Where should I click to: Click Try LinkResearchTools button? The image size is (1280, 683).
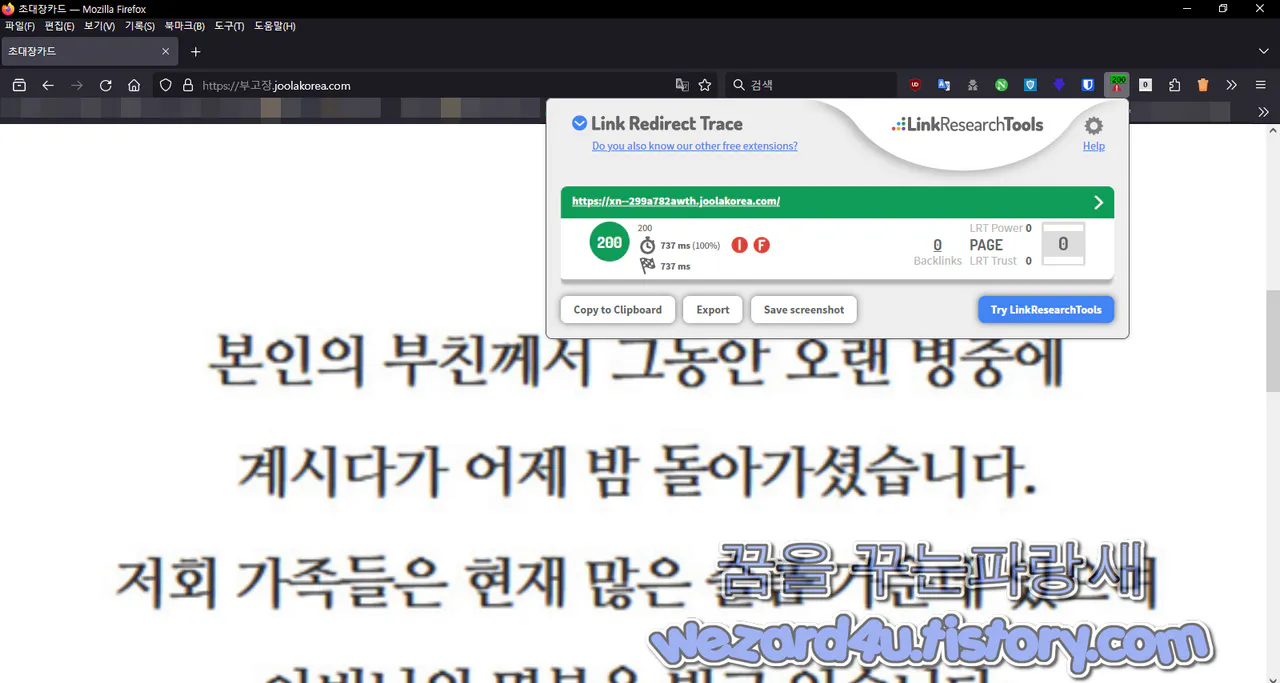tap(1046, 310)
